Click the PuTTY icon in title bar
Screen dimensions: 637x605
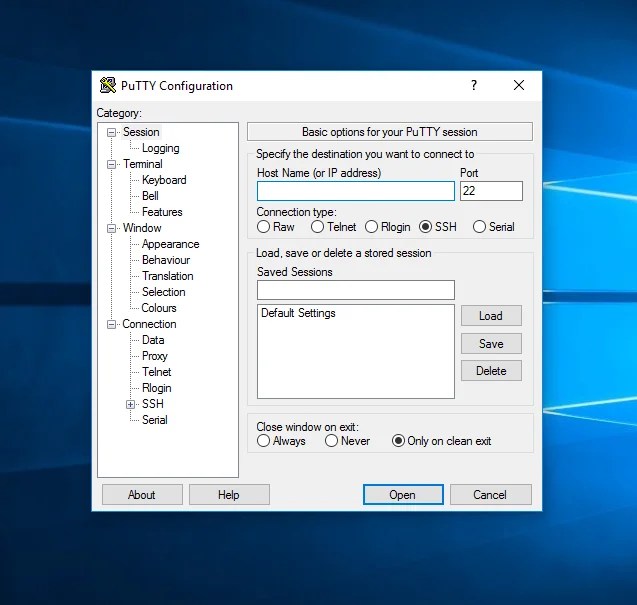(x=108, y=86)
